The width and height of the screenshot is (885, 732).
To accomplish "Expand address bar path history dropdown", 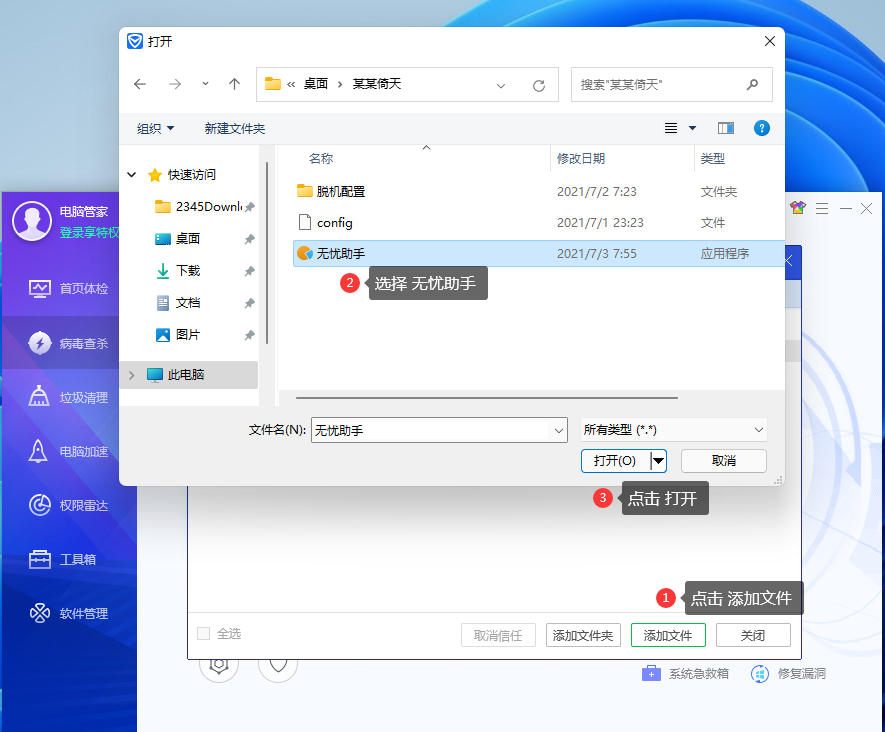I will [501, 85].
